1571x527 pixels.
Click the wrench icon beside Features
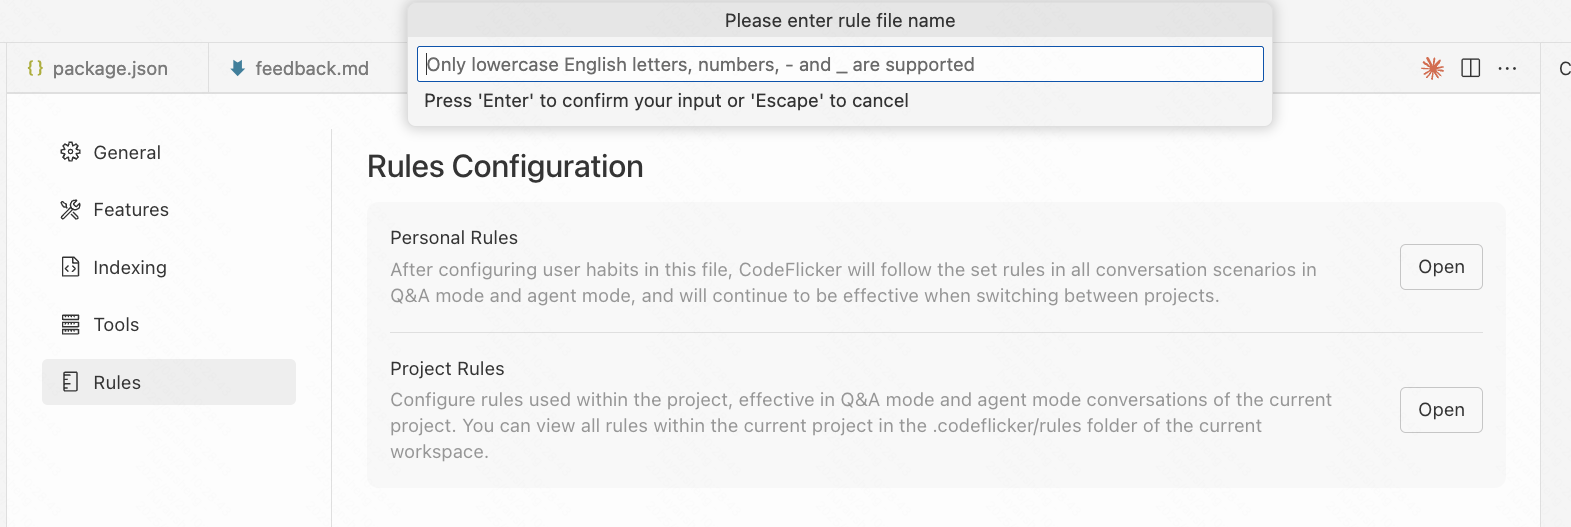[x=70, y=209]
